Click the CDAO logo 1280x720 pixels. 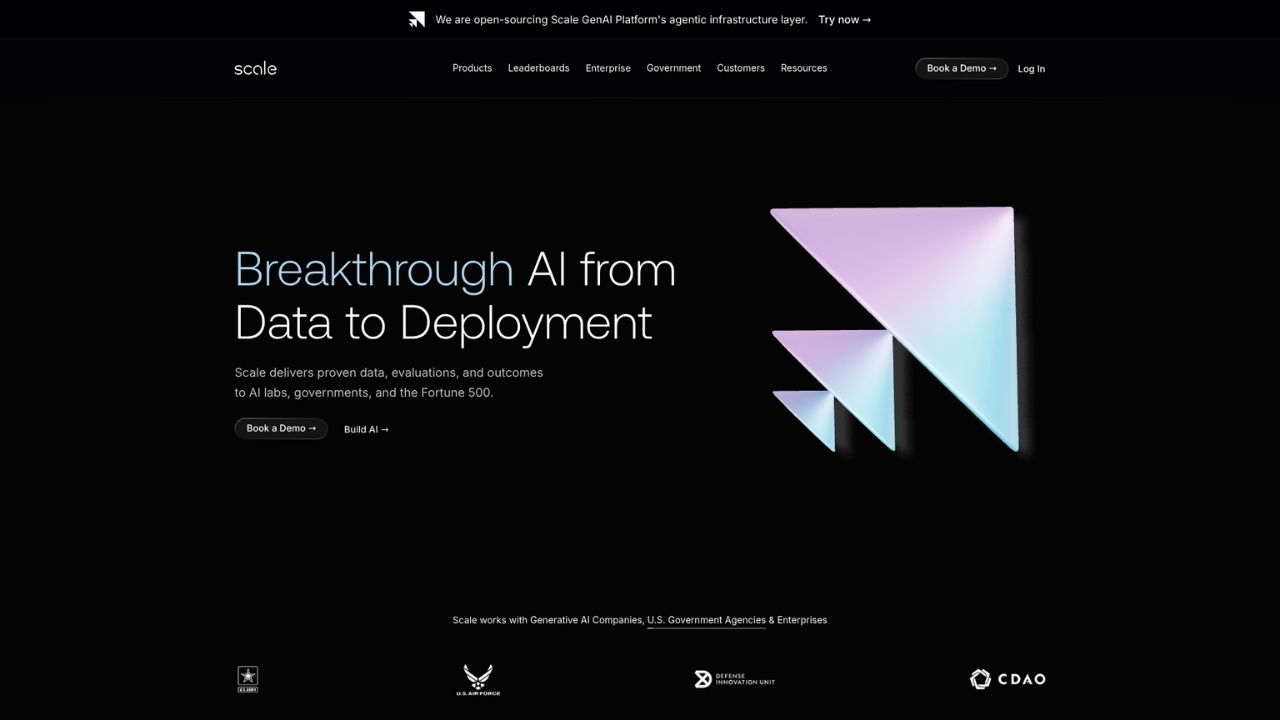[1008, 679]
